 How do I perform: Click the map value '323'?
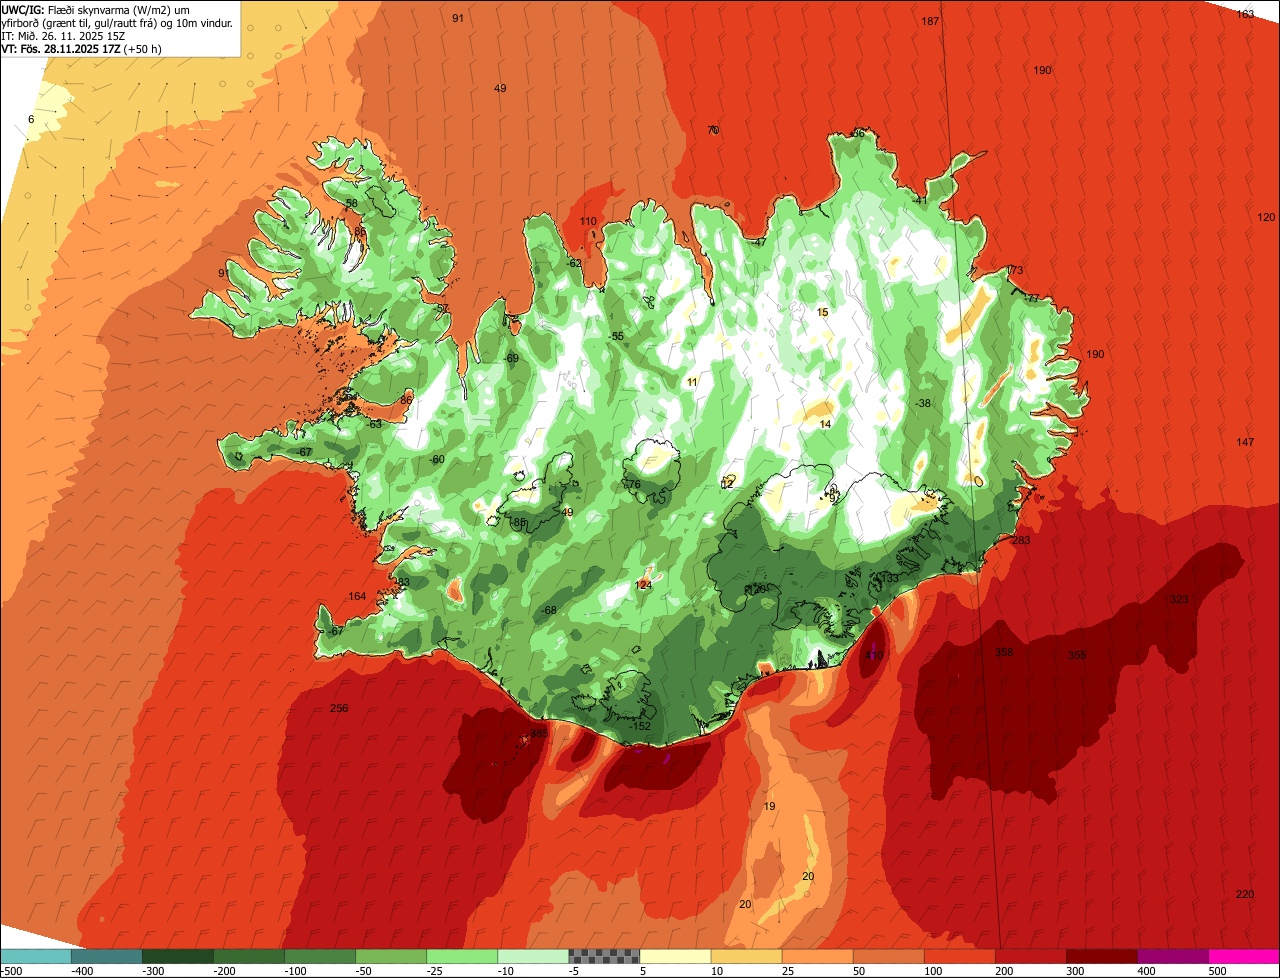click(1180, 599)
